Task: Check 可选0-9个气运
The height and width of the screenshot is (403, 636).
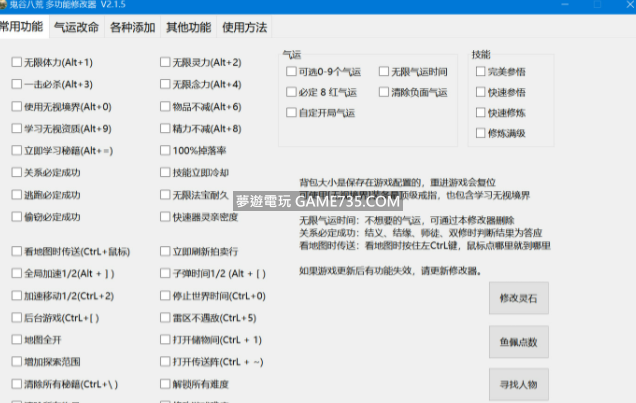Action: tap(291, 71)
